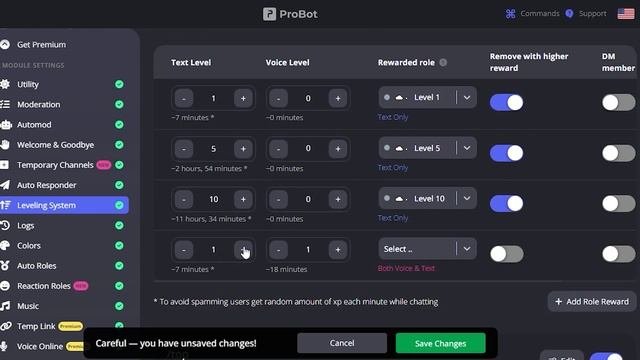
Task: Open the Select.. role dropdown
Action: click(427, 249)
